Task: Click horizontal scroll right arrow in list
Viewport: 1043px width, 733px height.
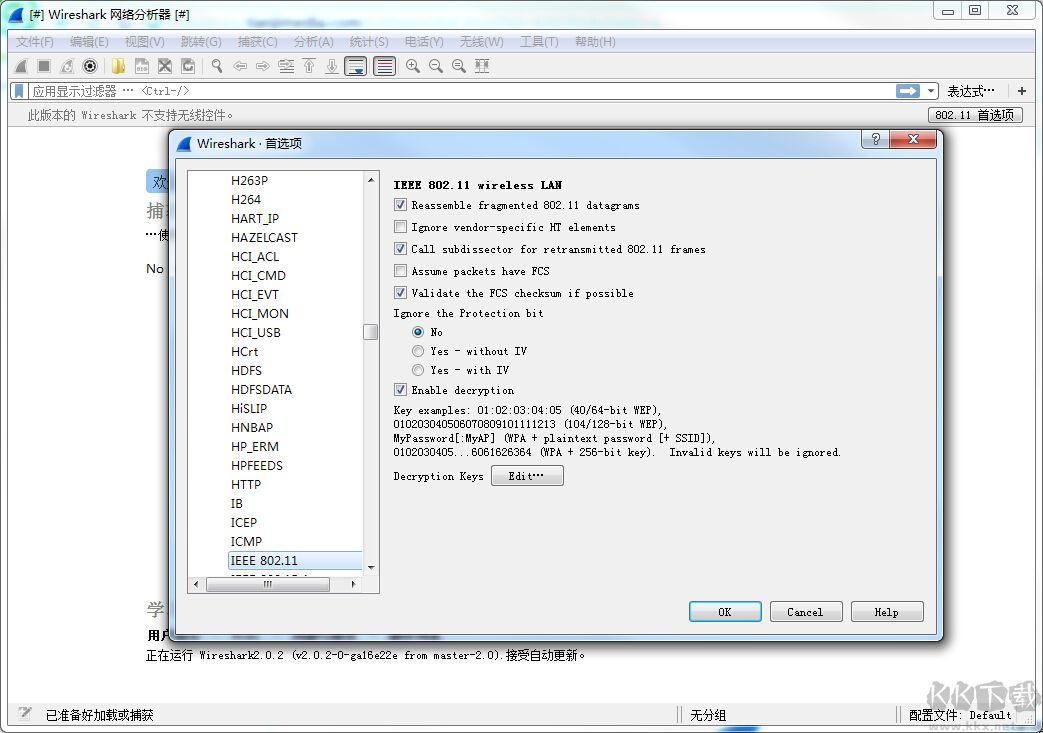Action: tap(354, 584)
